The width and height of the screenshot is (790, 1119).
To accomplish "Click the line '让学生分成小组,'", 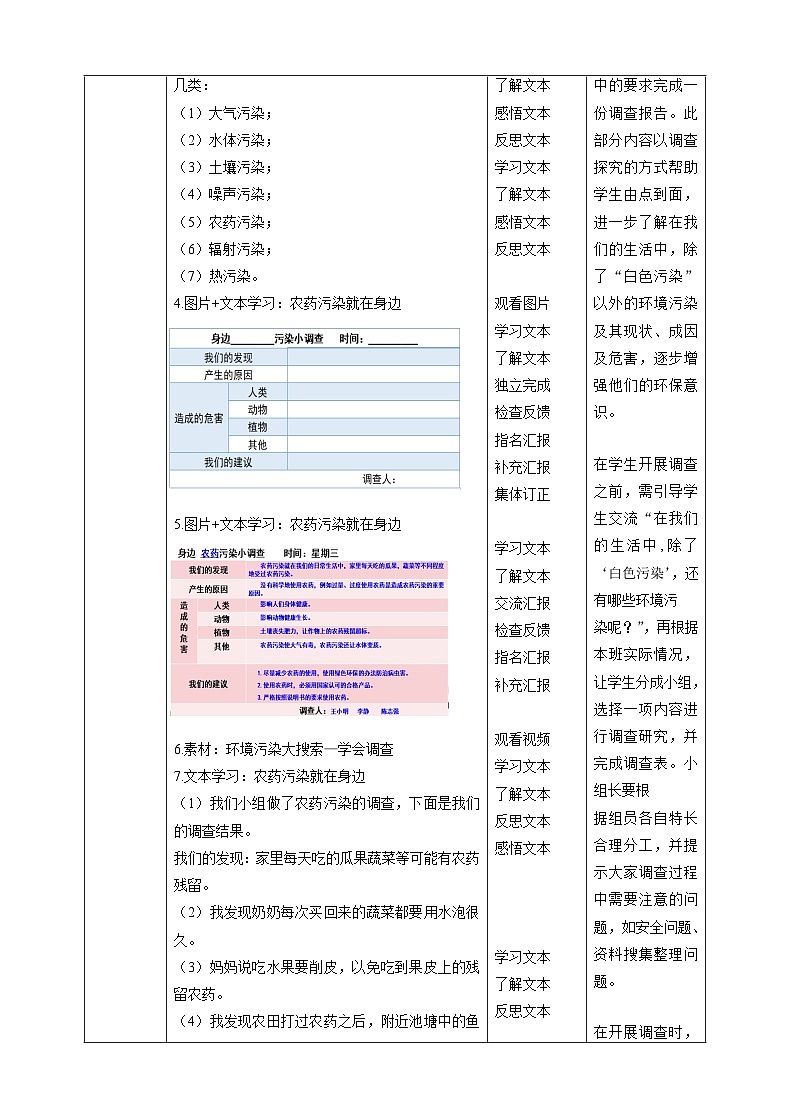I will (x=647, y=683).
